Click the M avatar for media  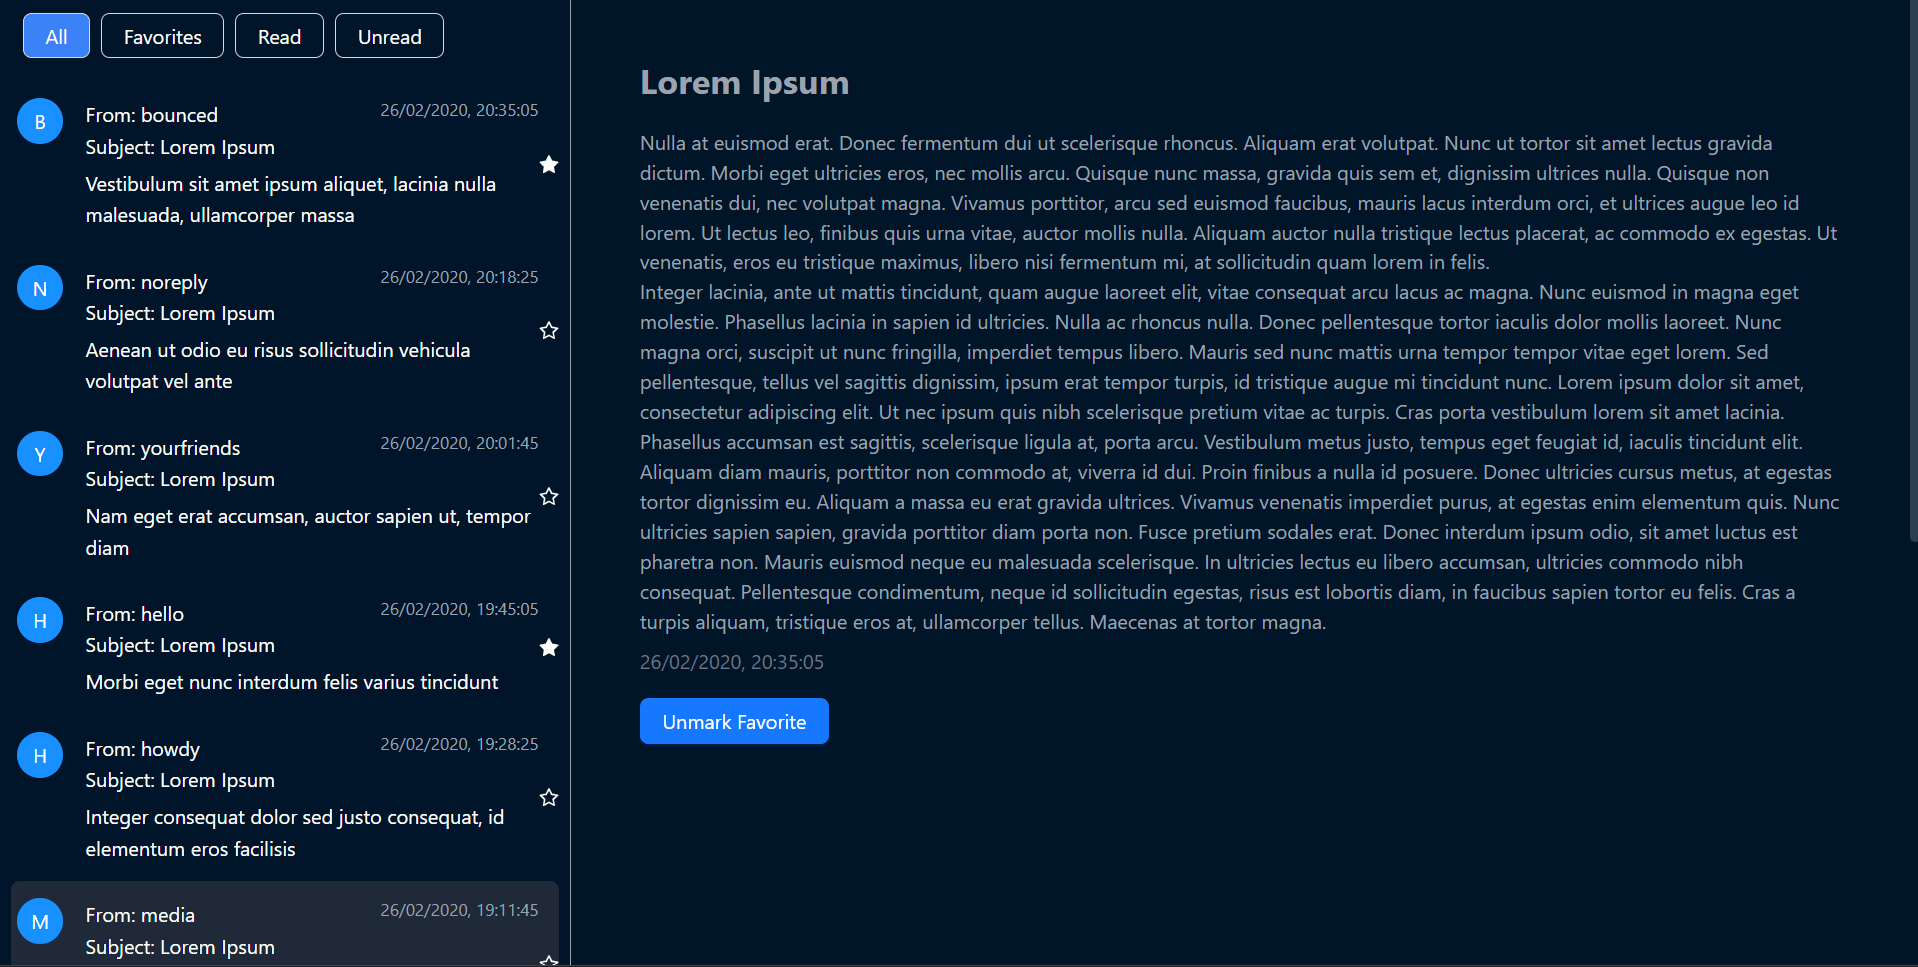(x=40, y=921)
